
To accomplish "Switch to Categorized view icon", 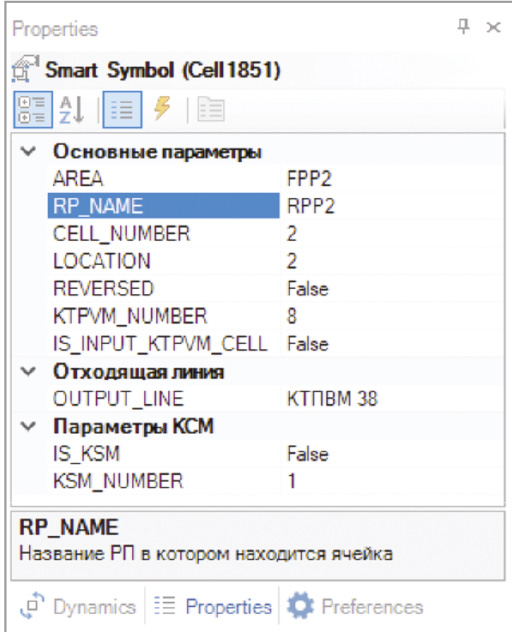I will [33, 110].
